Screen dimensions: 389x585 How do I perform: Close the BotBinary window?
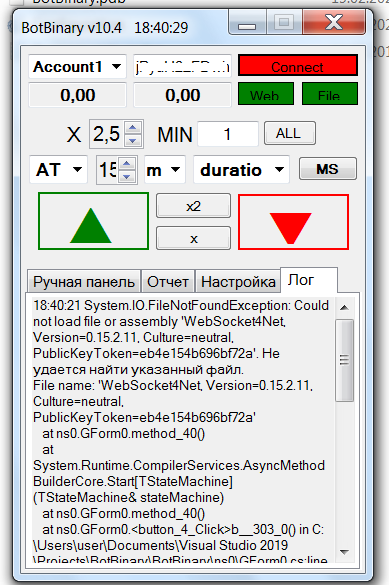334,23
